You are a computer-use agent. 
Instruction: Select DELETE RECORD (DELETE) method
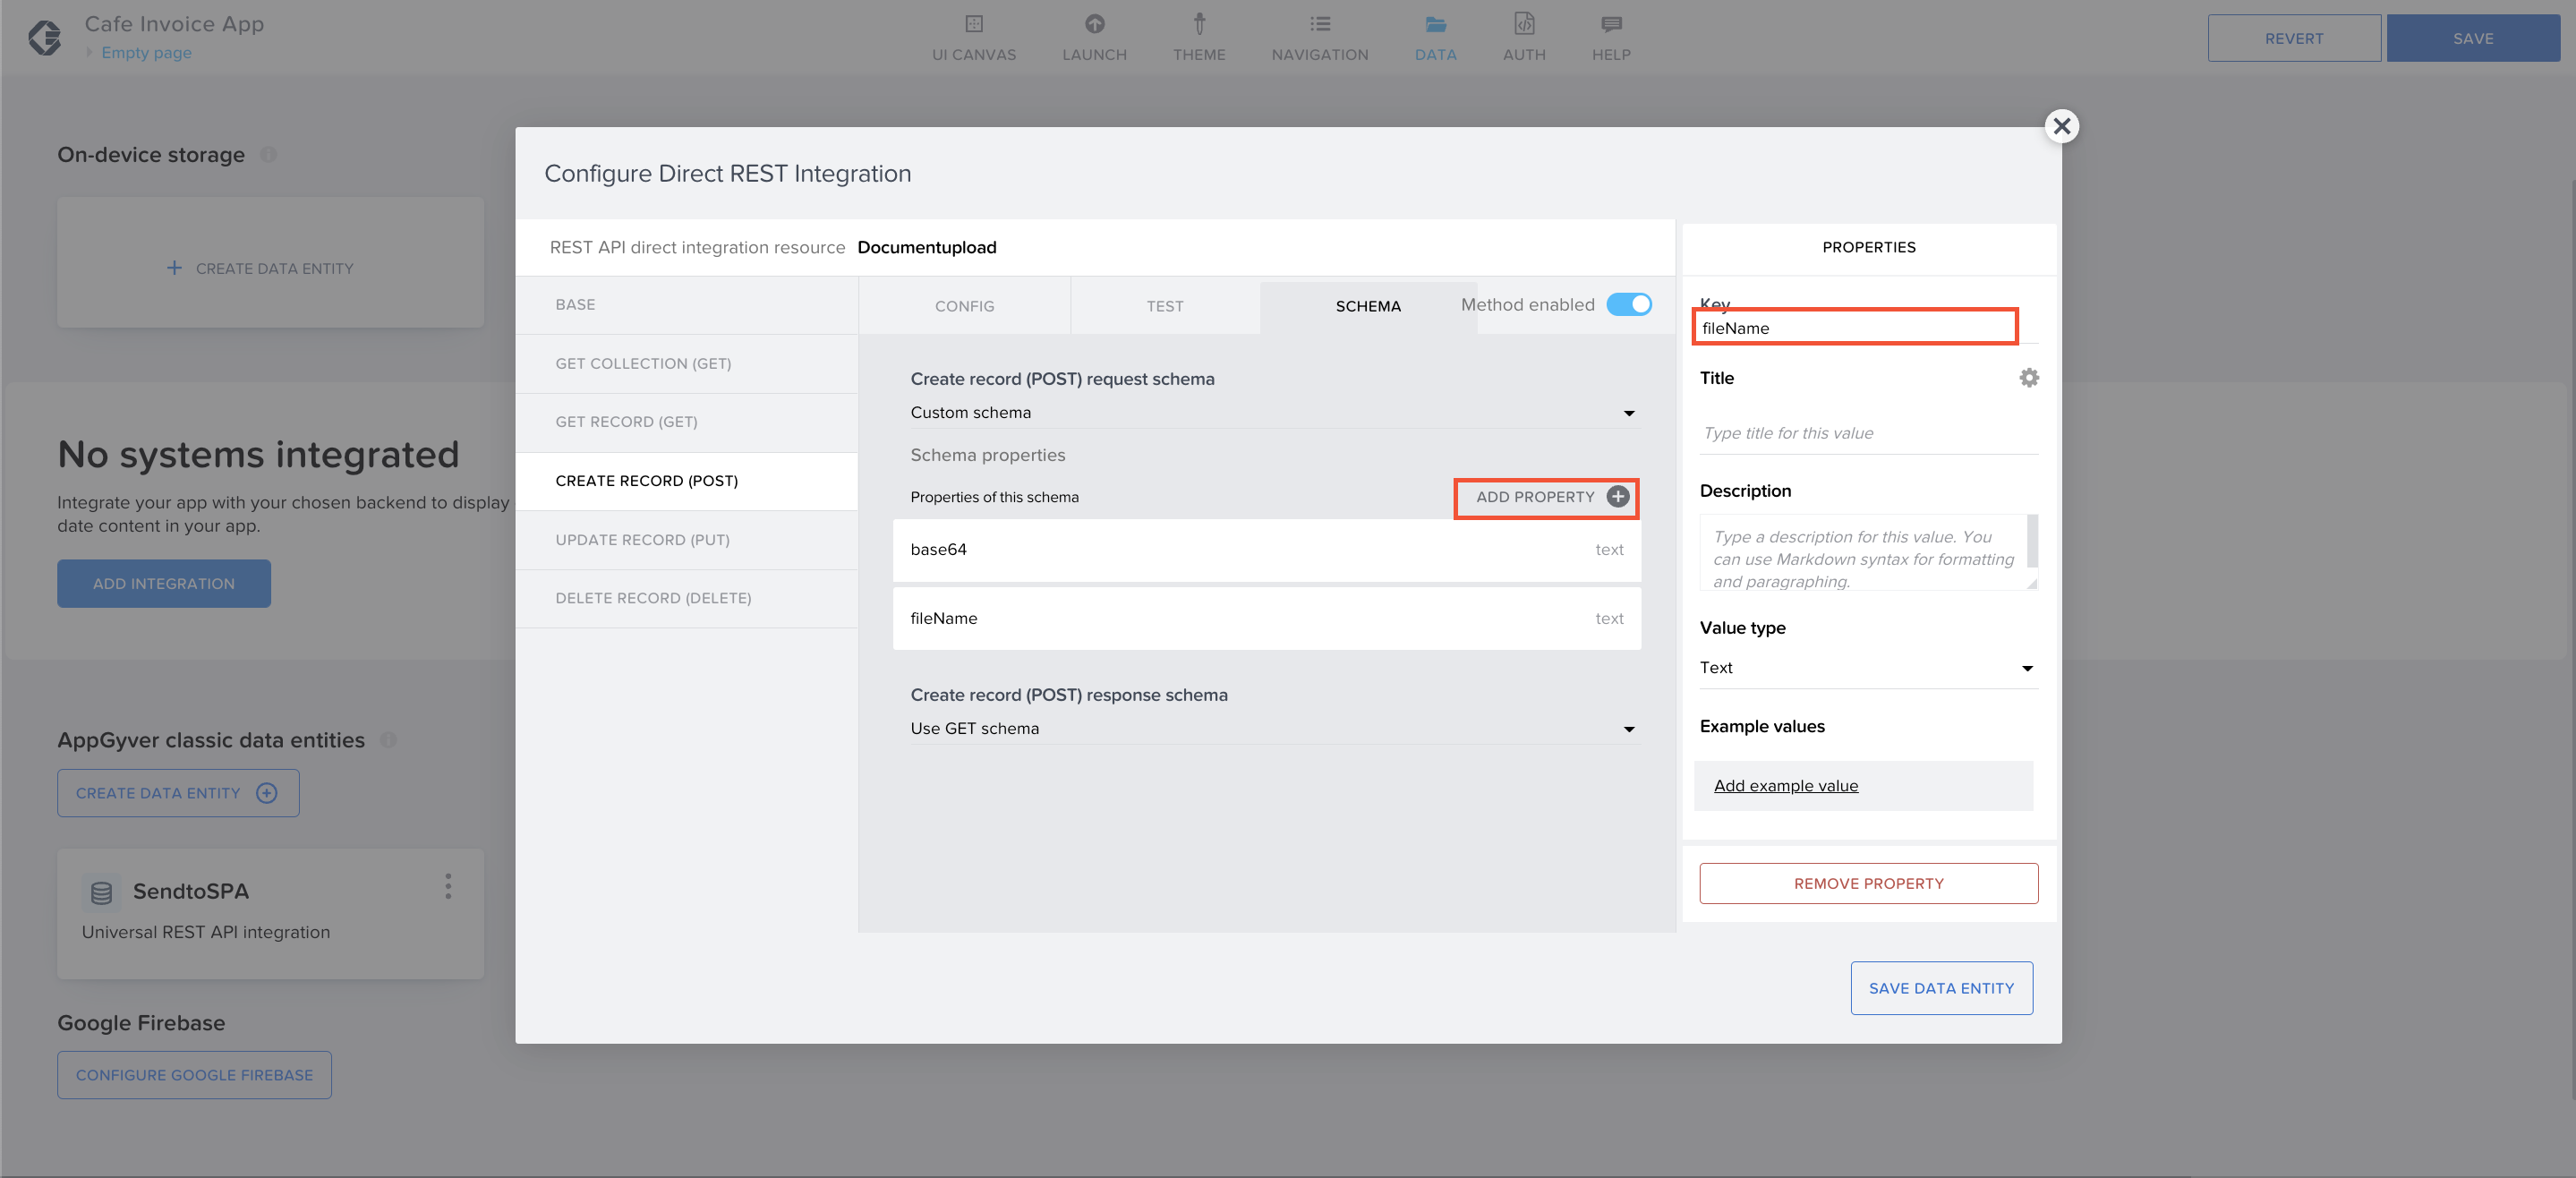pos(687,598)
